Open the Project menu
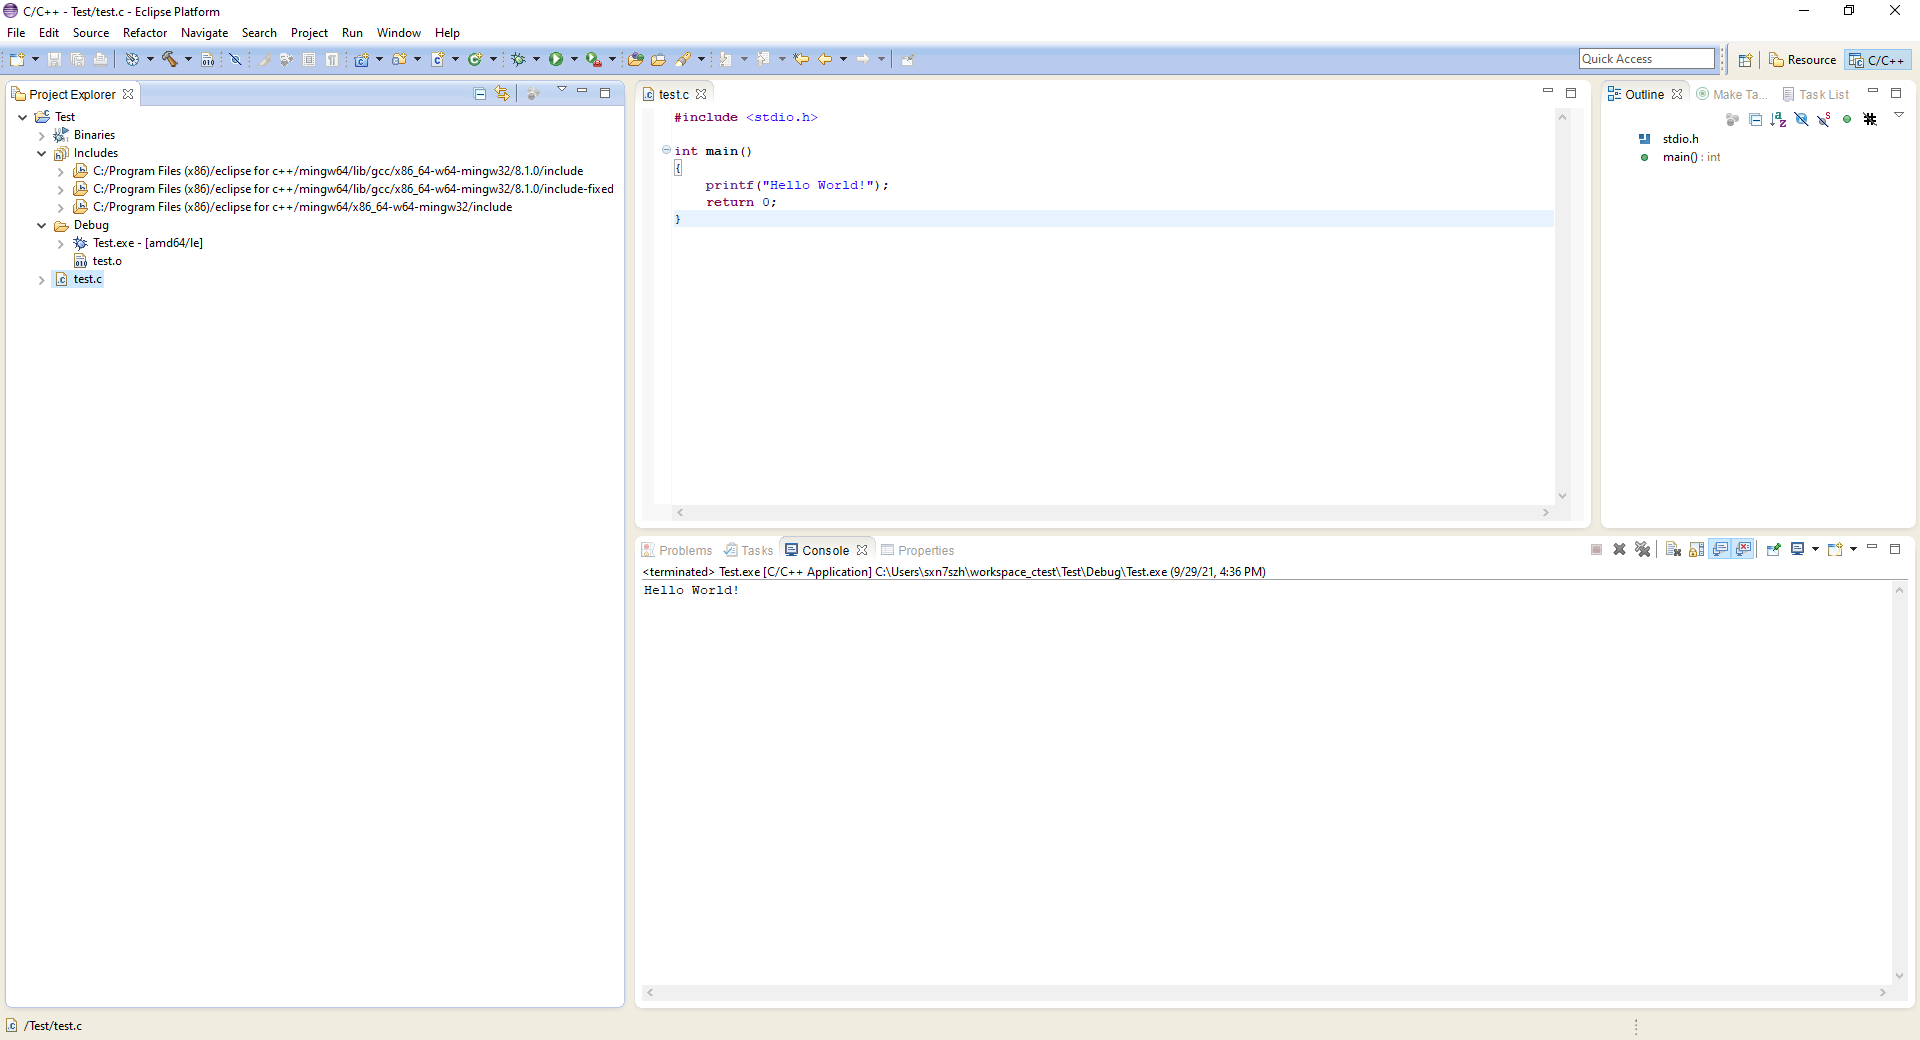1920x1040 pixels. point(309,33)
